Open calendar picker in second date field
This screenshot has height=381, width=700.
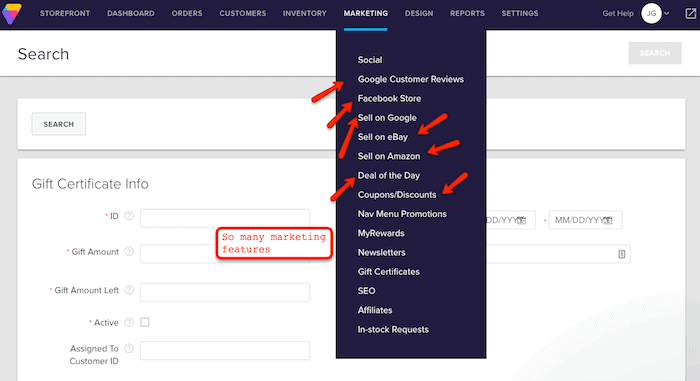(608, 220)
